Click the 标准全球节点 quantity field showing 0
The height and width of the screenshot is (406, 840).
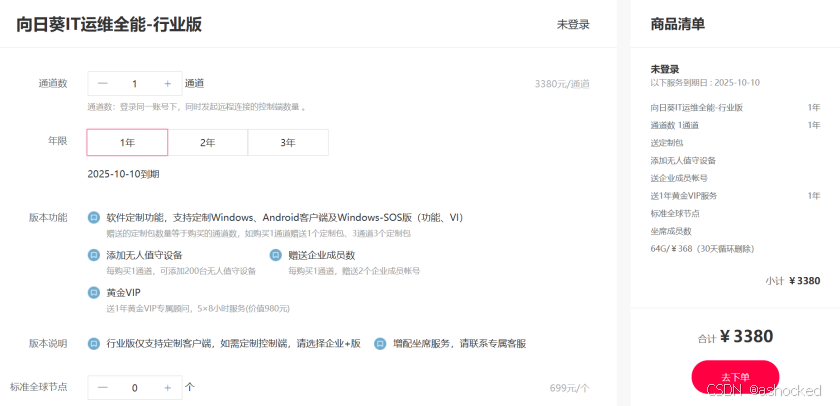(134, 387)
